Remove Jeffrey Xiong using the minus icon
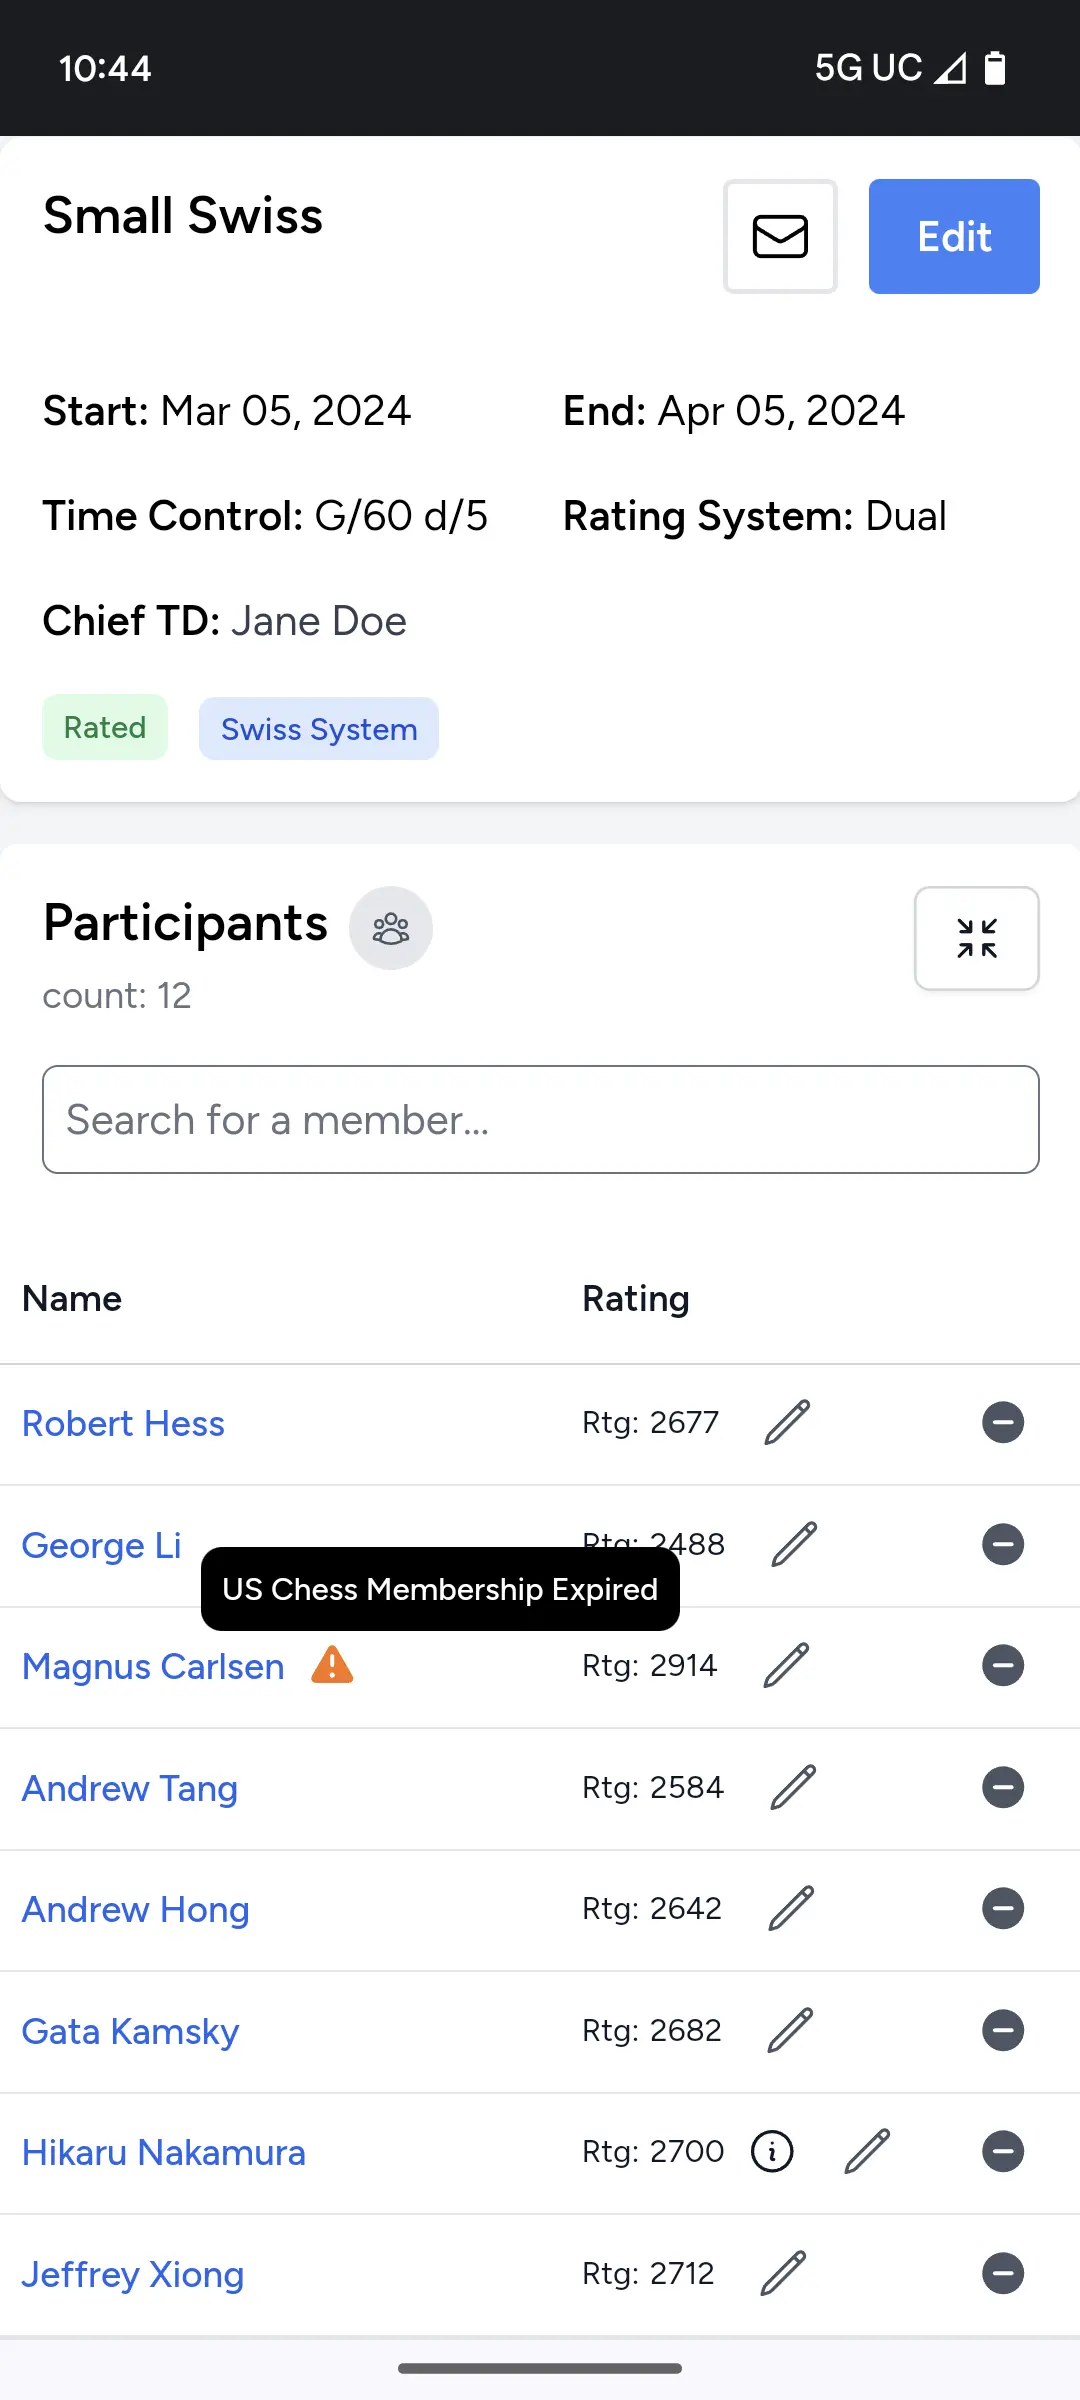Screen dimensions: 1080x2400 (1002, 2273)
